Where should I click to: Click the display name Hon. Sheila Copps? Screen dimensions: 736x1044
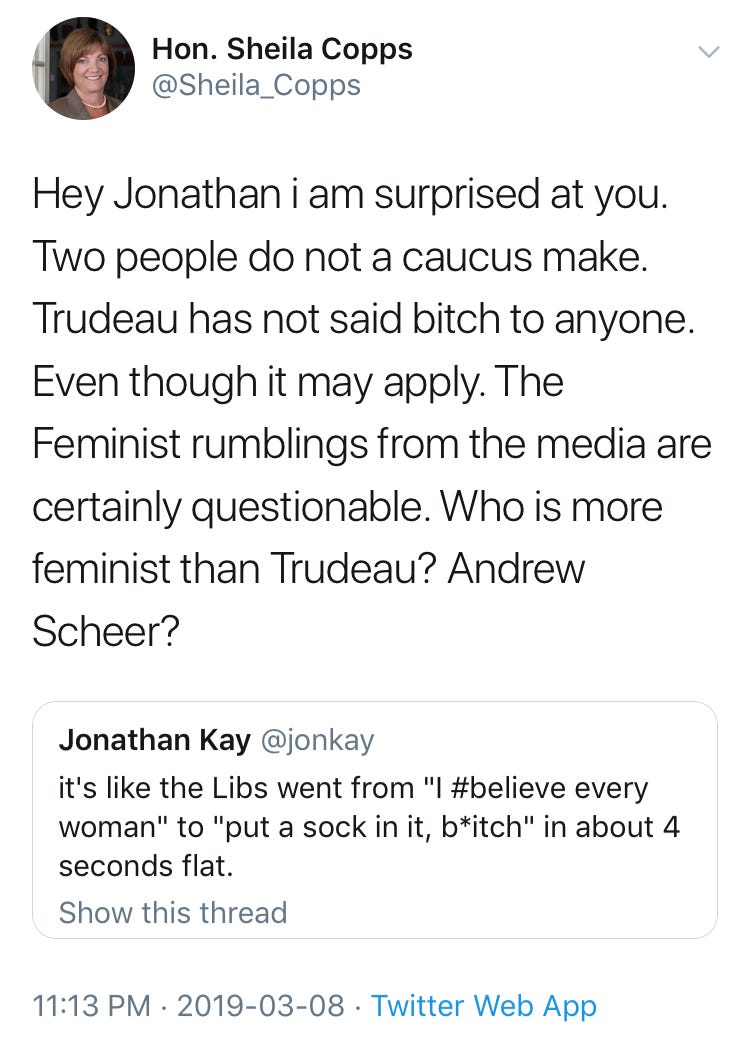[282, 49]
